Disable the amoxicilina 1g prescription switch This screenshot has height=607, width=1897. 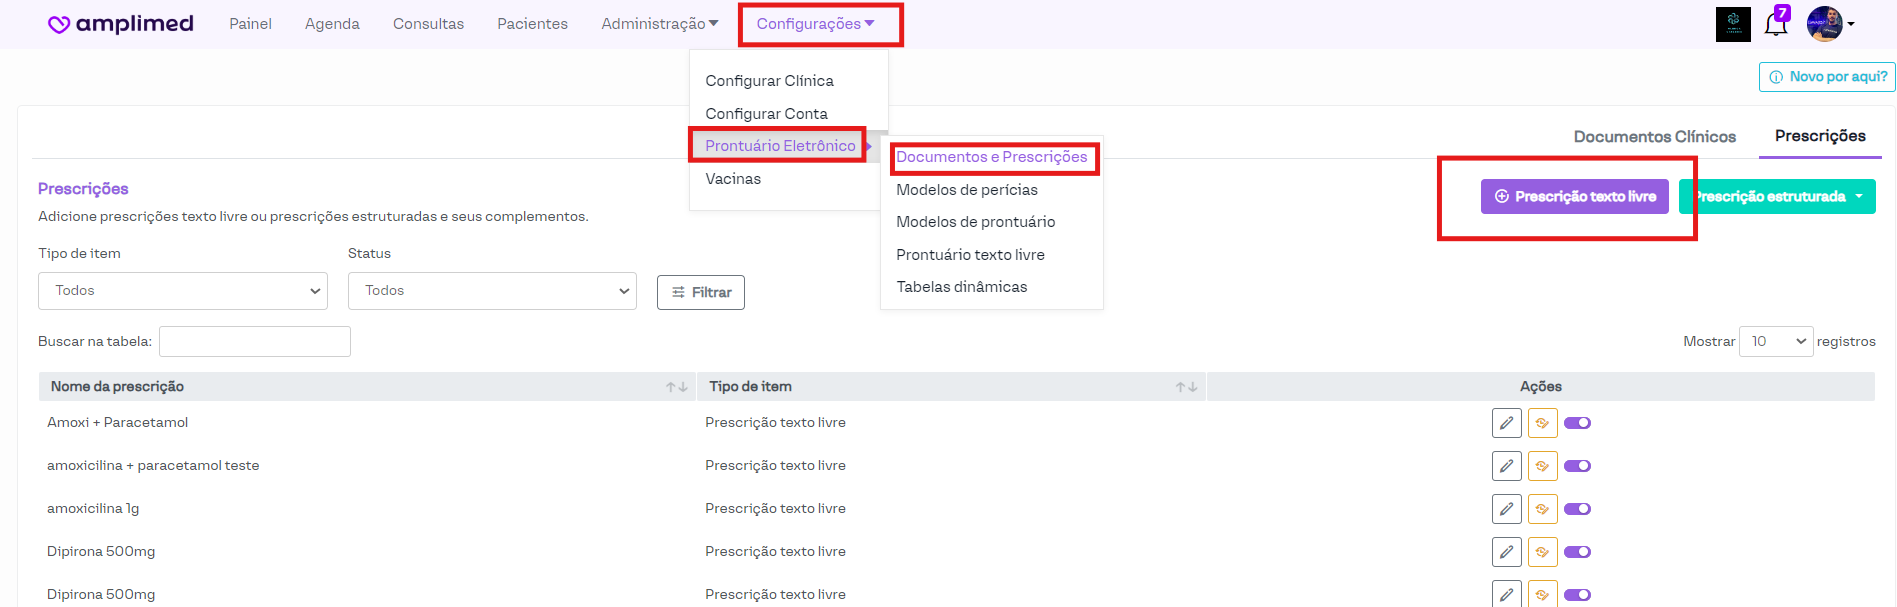pos(1577,509)
